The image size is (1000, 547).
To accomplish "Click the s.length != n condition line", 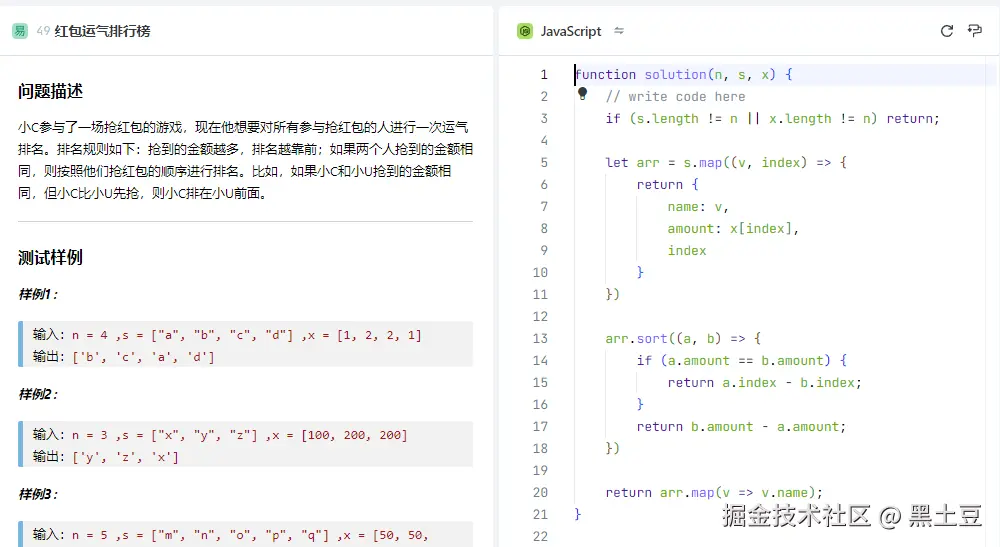I will pyautogui.click(x=772, y=119).
